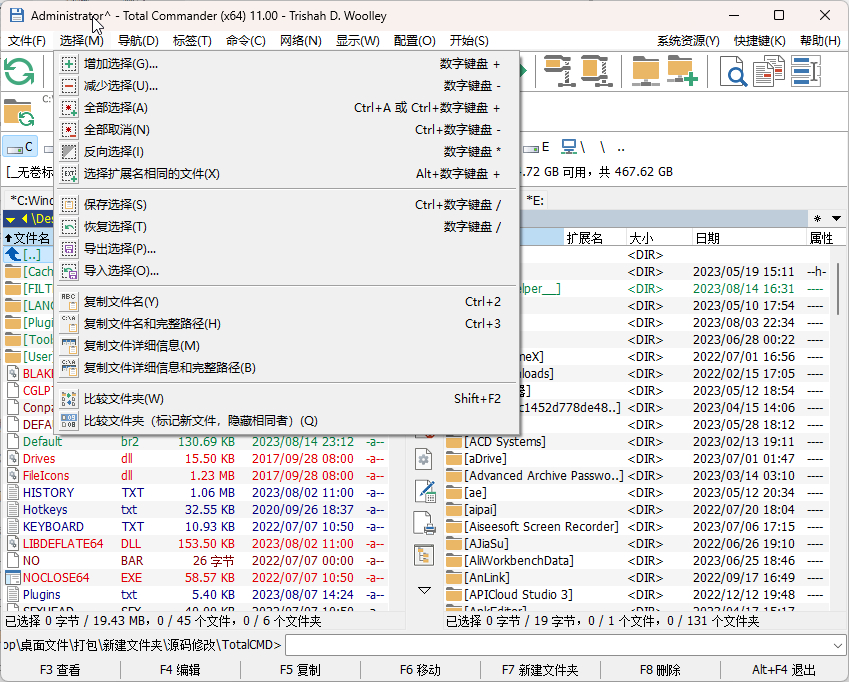Choose 全部选择(A) menu entry

coord(287,108)
